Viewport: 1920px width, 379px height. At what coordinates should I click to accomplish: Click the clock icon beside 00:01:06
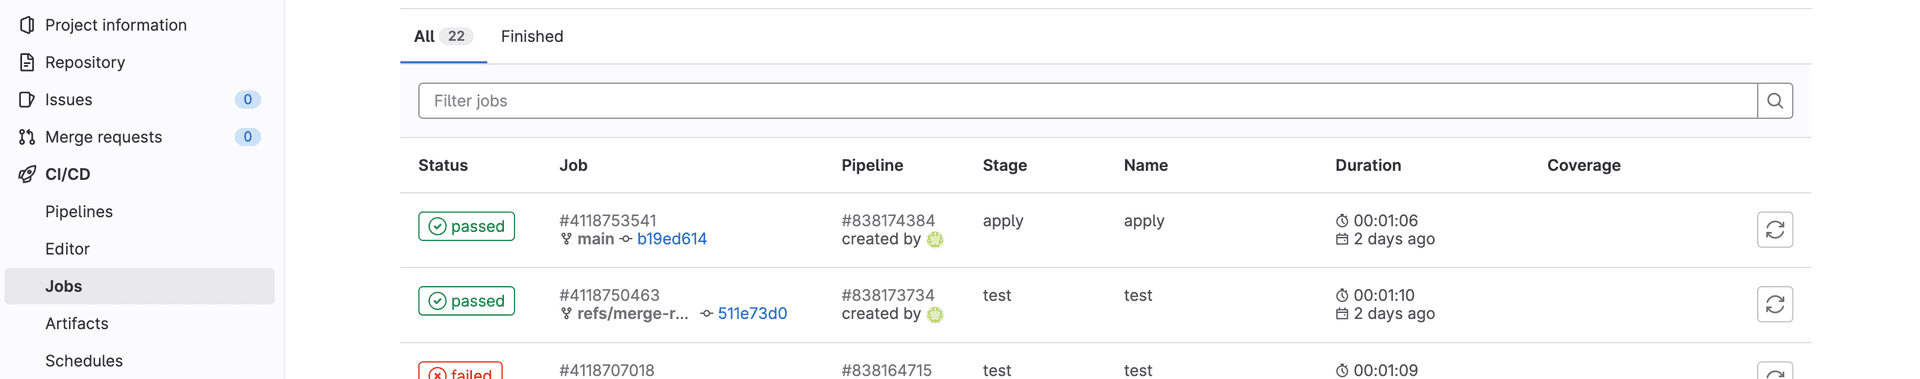point(1342,221)
